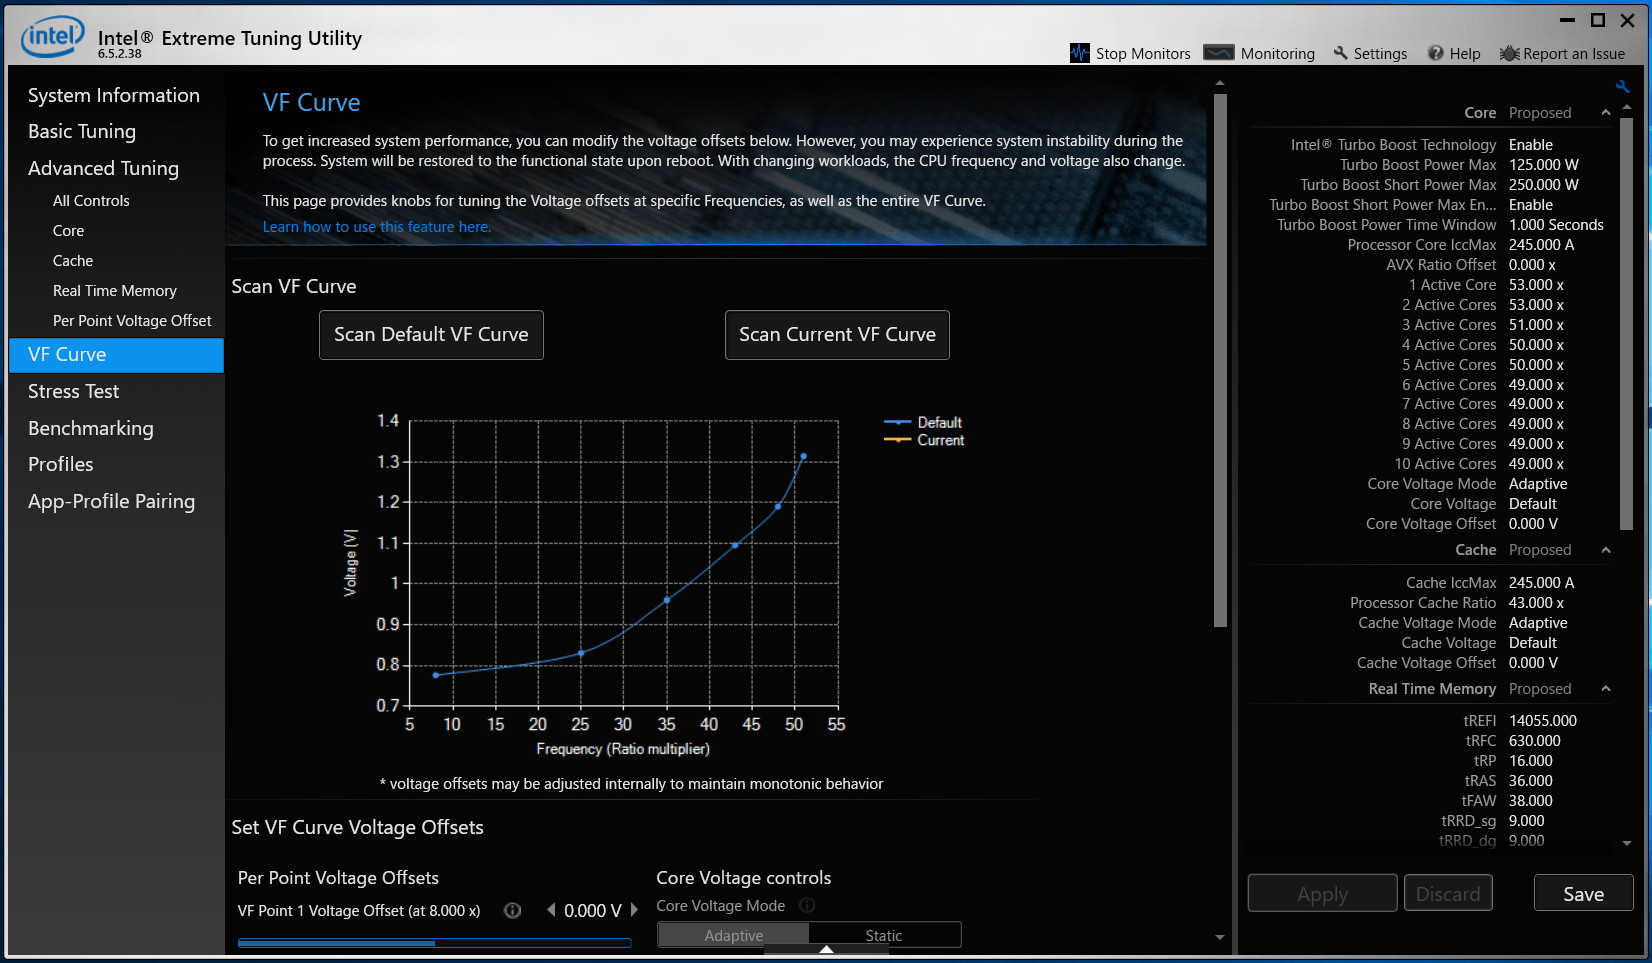Screen dimensions: 1652x963
Task: Select the VF Curve menu item
Action: (116, 355)
